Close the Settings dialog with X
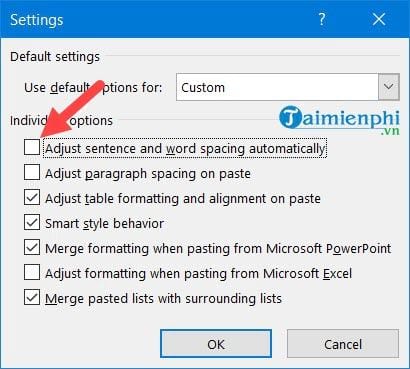Screen dimensions: 410x369 (379, 19)
